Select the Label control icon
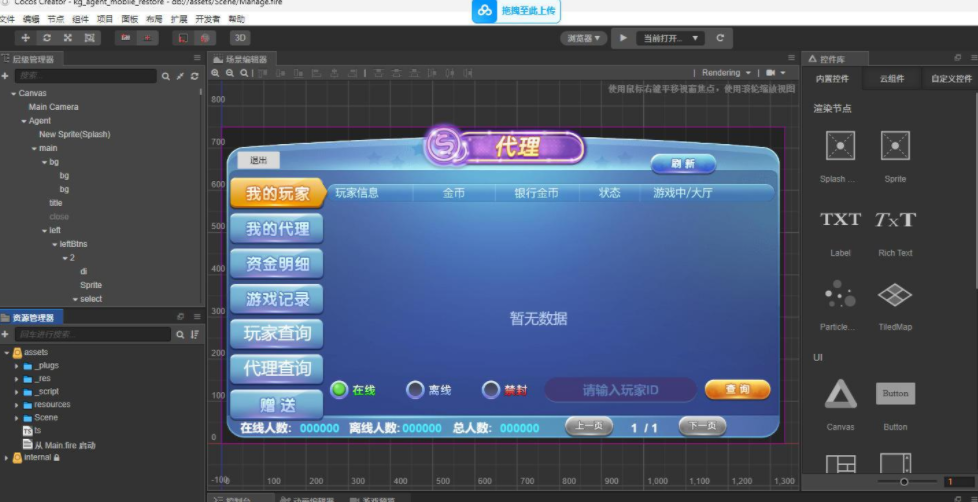The height and width of the screenshot is (502, 978). pos(840,220)
